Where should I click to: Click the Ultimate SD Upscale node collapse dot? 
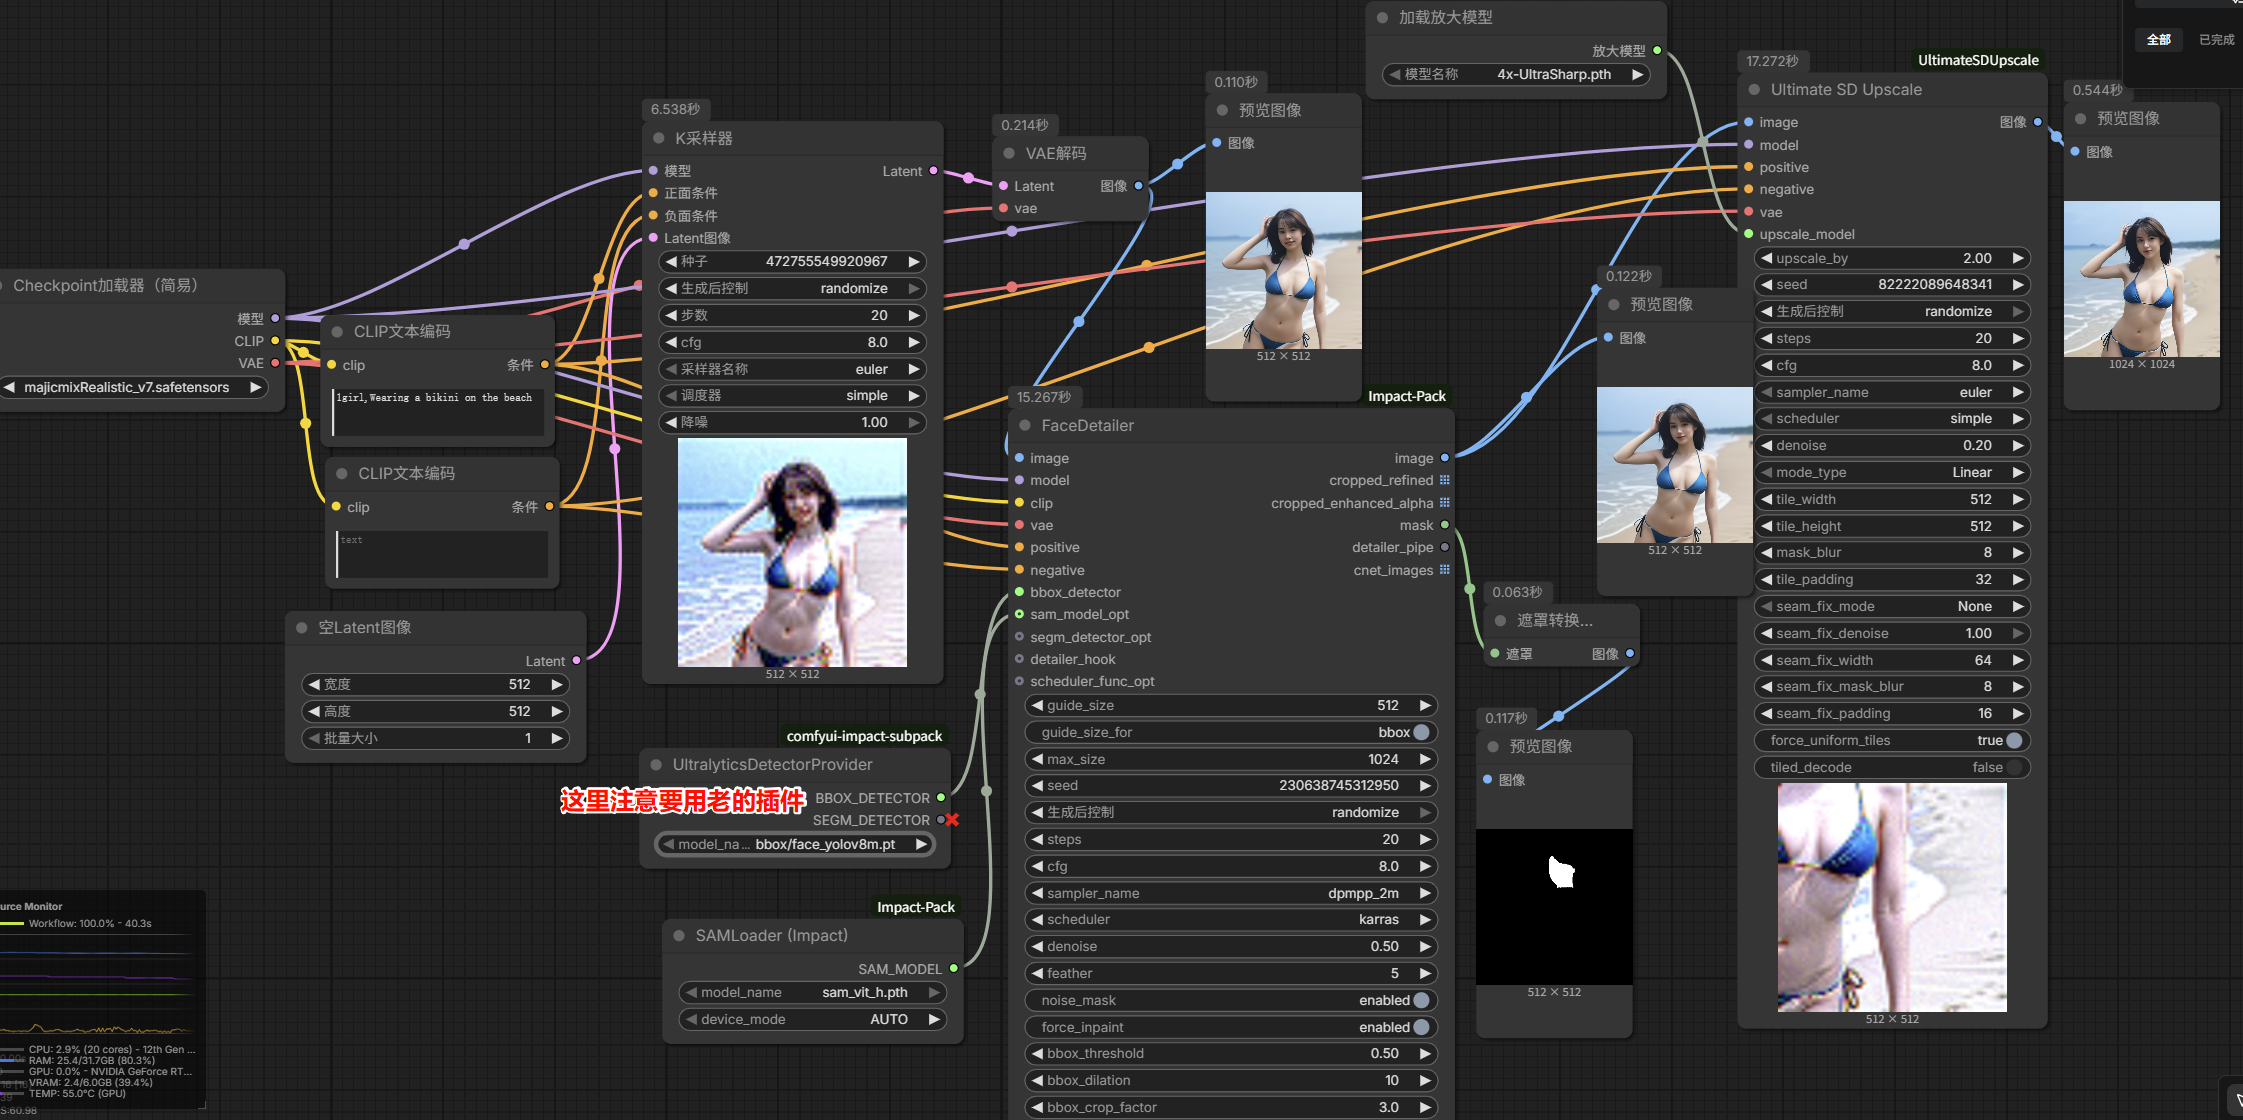[x=1754, y=89]
